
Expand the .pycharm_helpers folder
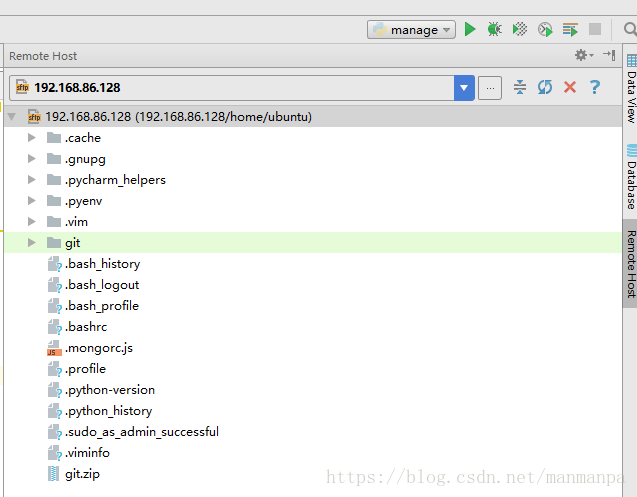click(x=32, y=180)
